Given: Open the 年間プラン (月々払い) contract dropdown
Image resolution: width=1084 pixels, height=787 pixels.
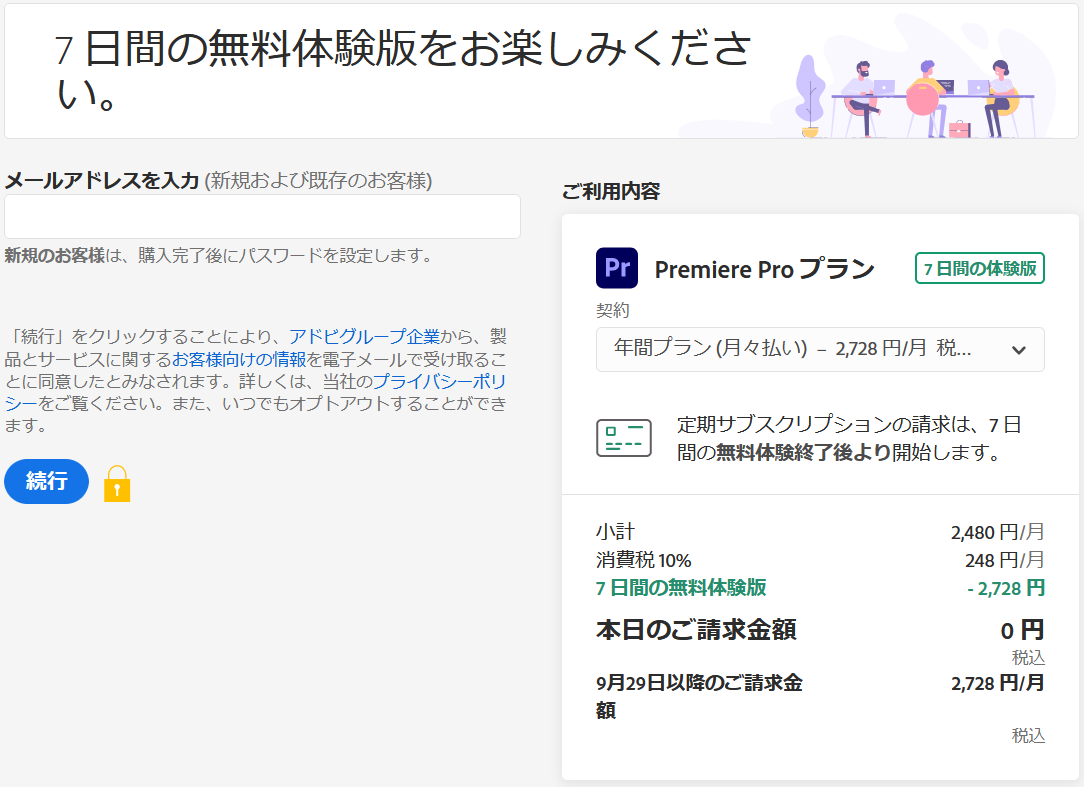Looking at the screenshot, I should [820, 349].
